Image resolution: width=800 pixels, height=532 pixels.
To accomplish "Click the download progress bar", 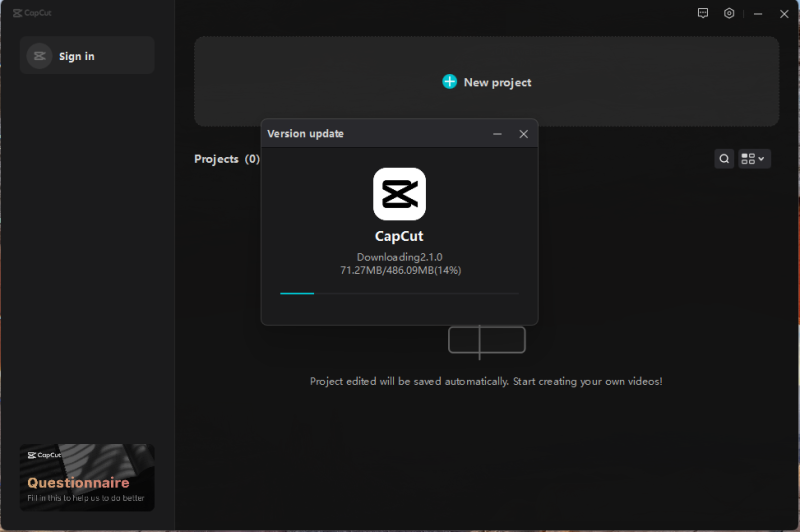I will click(x=399, y=294).
